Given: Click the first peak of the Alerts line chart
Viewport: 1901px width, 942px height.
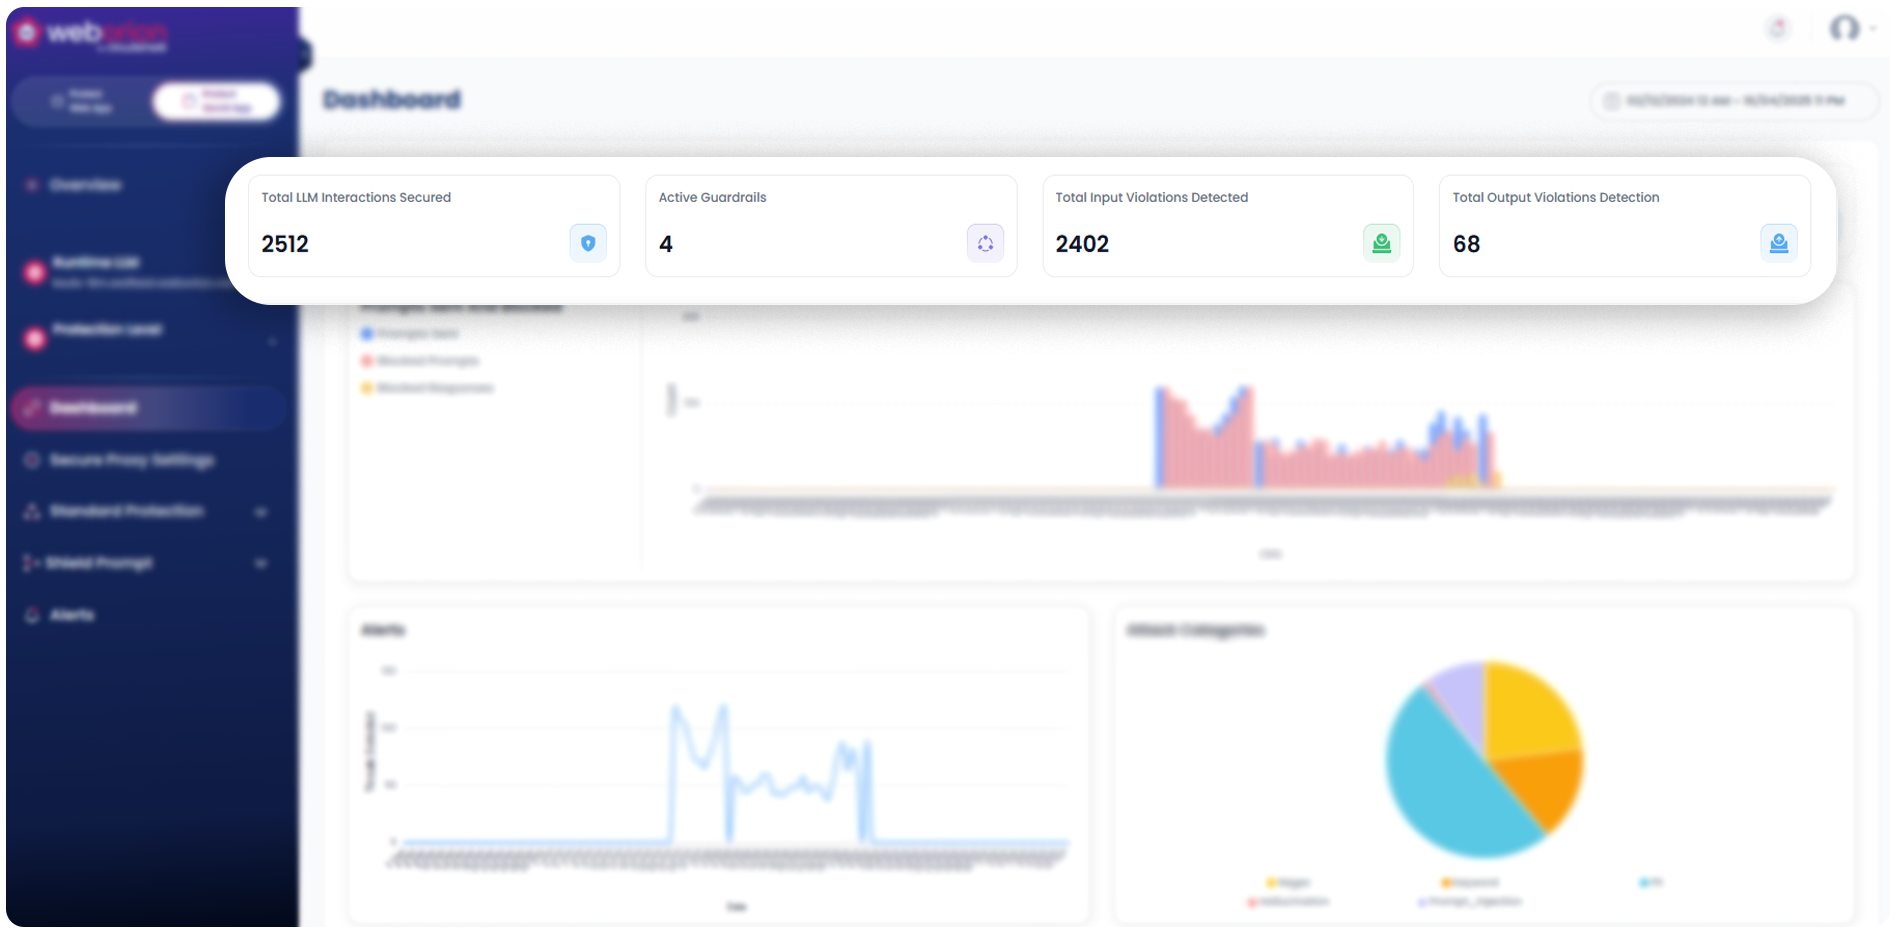Looking at the screenshot, I should click(677, 710).
